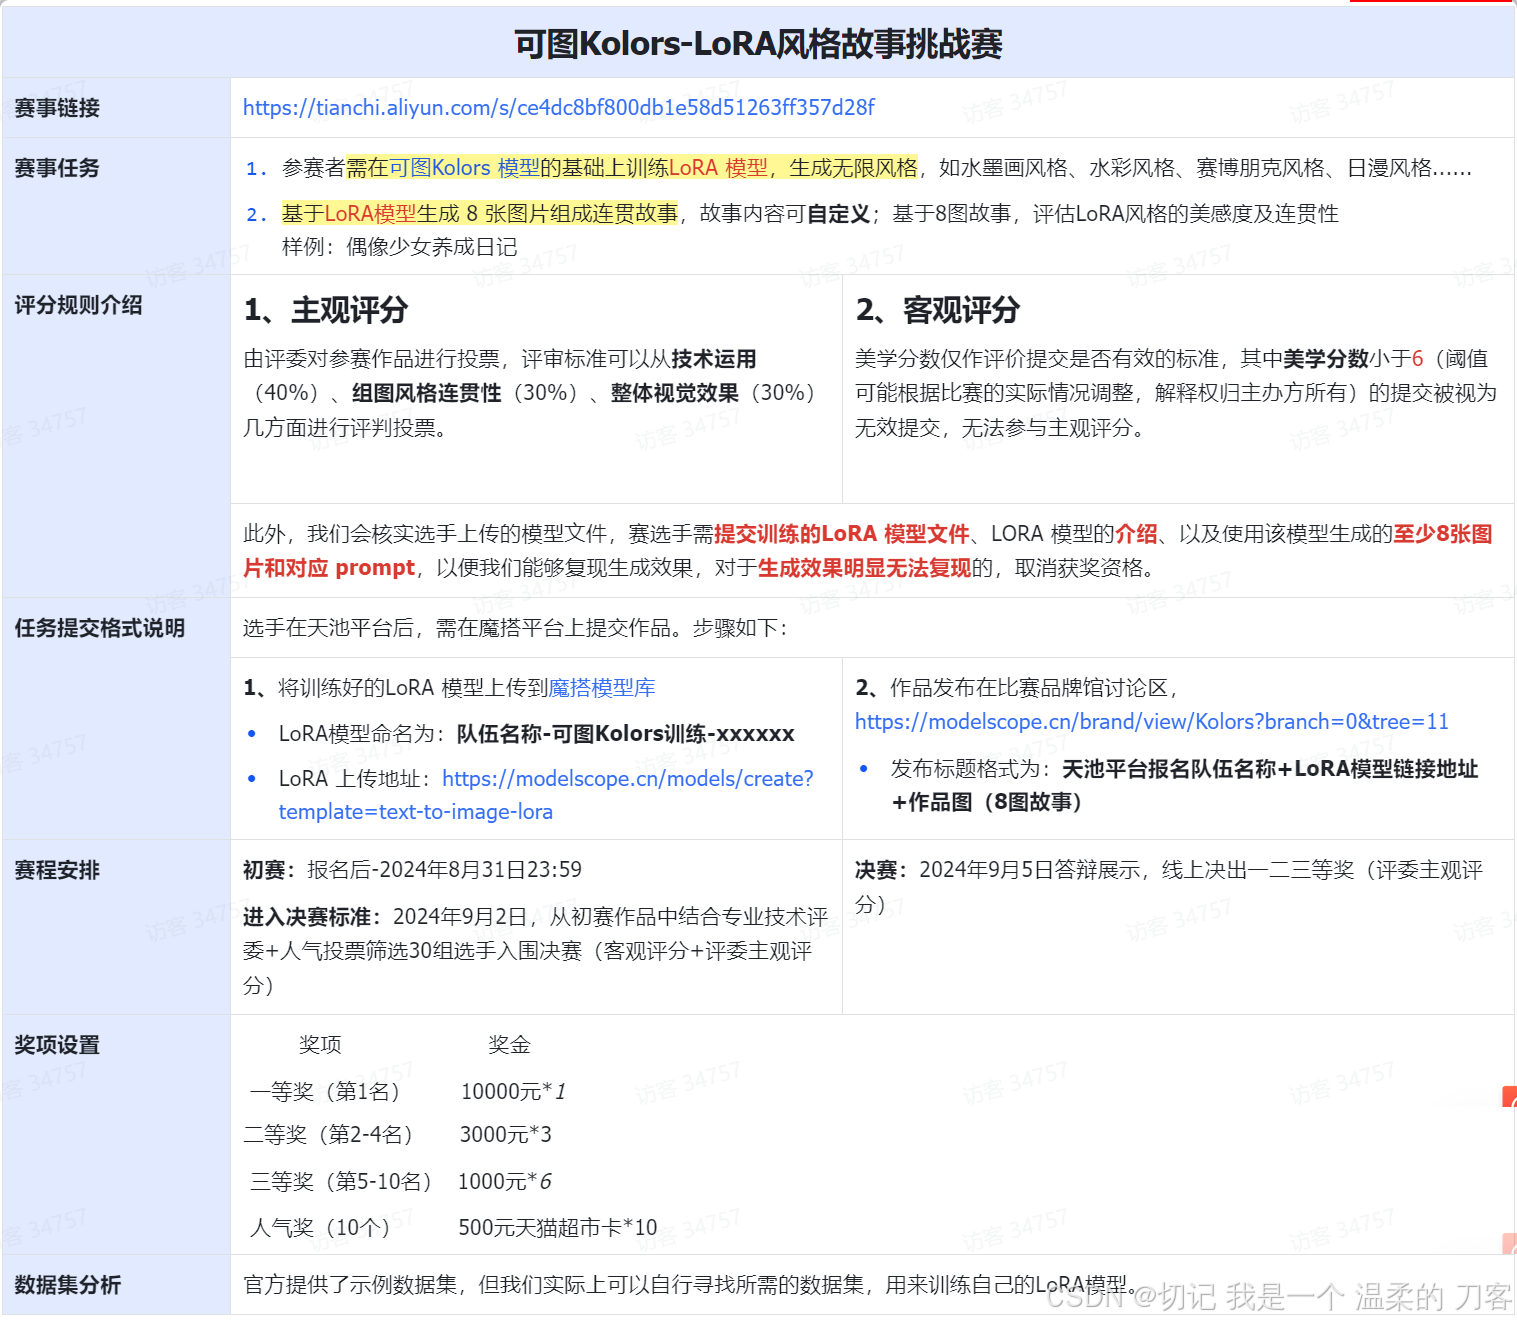Click the heading 2、客观评分
This screenshot has width=1517, height=1323.
(938, 310)
